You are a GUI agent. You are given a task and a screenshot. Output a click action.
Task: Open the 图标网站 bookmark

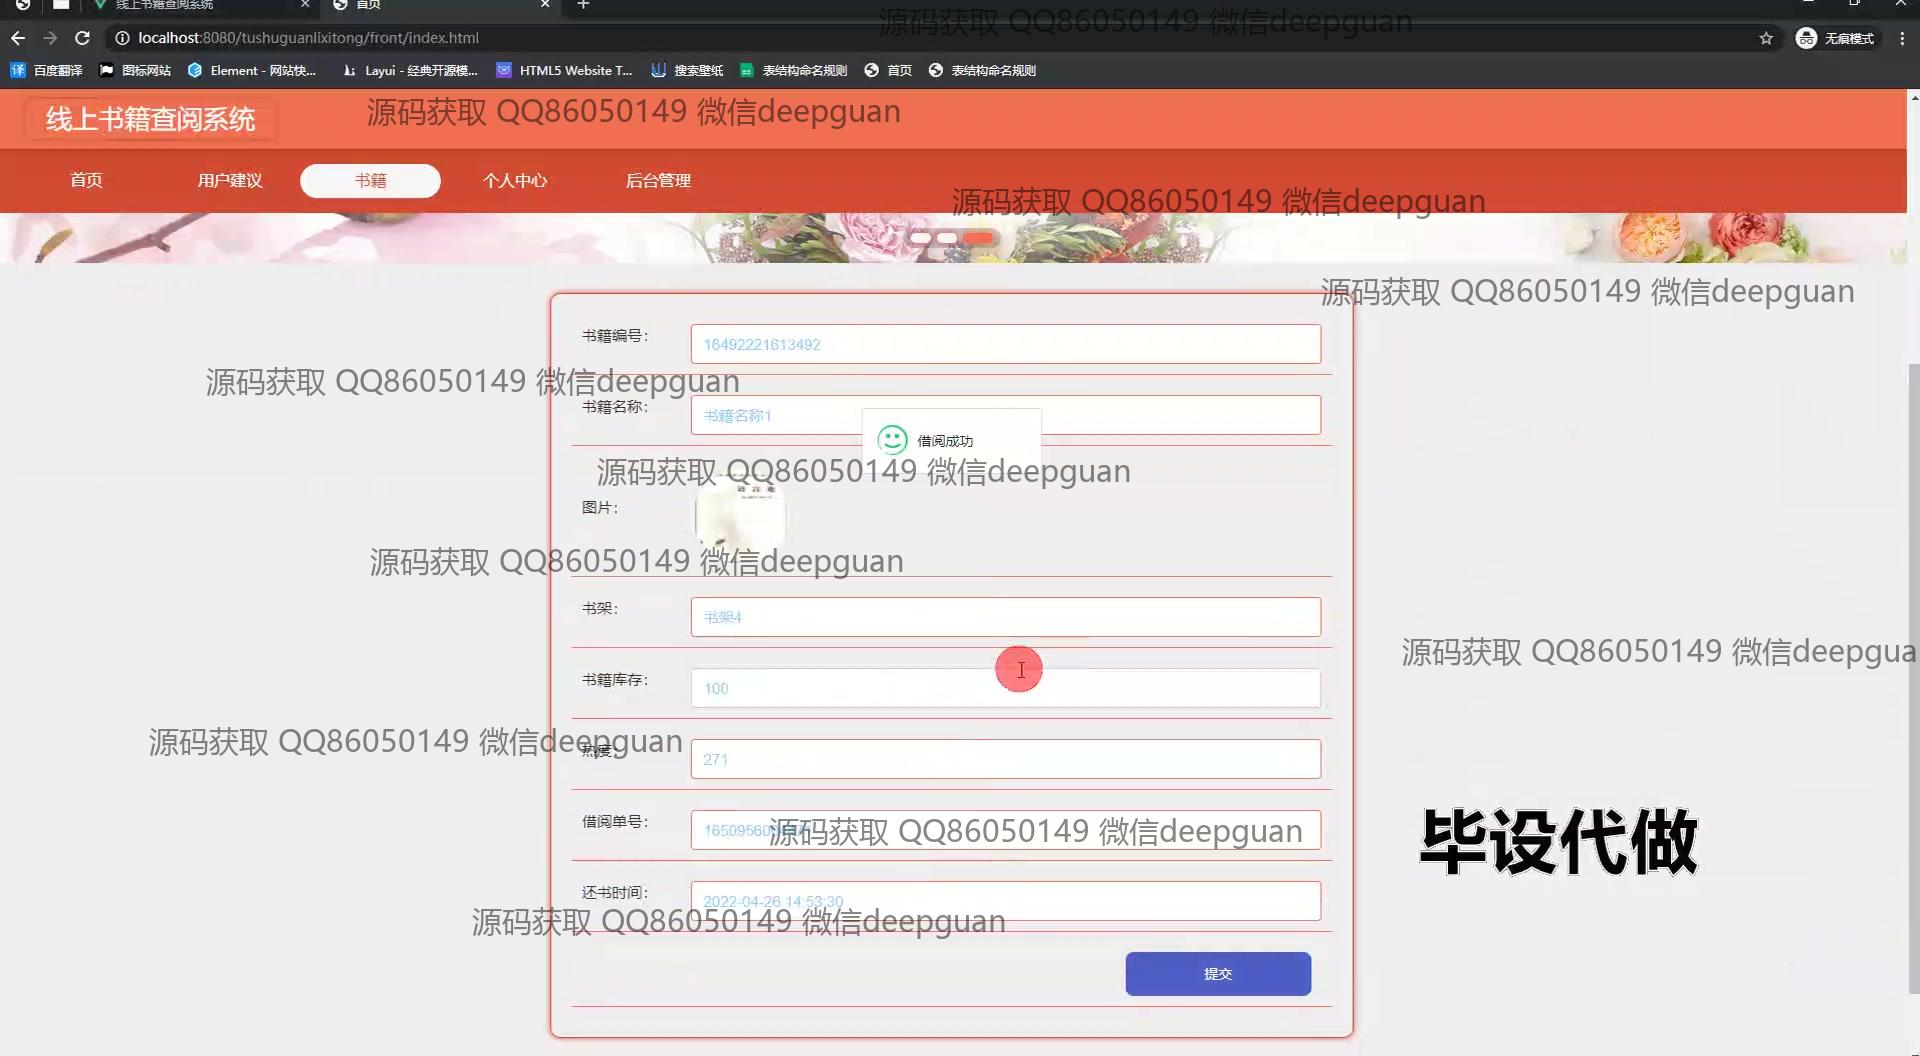[x=136, y=70]
